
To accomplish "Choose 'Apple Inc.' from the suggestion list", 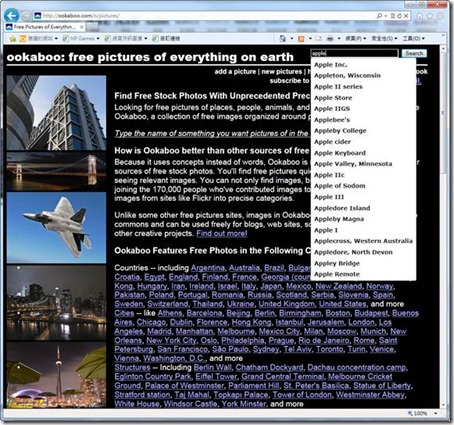I will coord(363,65).
